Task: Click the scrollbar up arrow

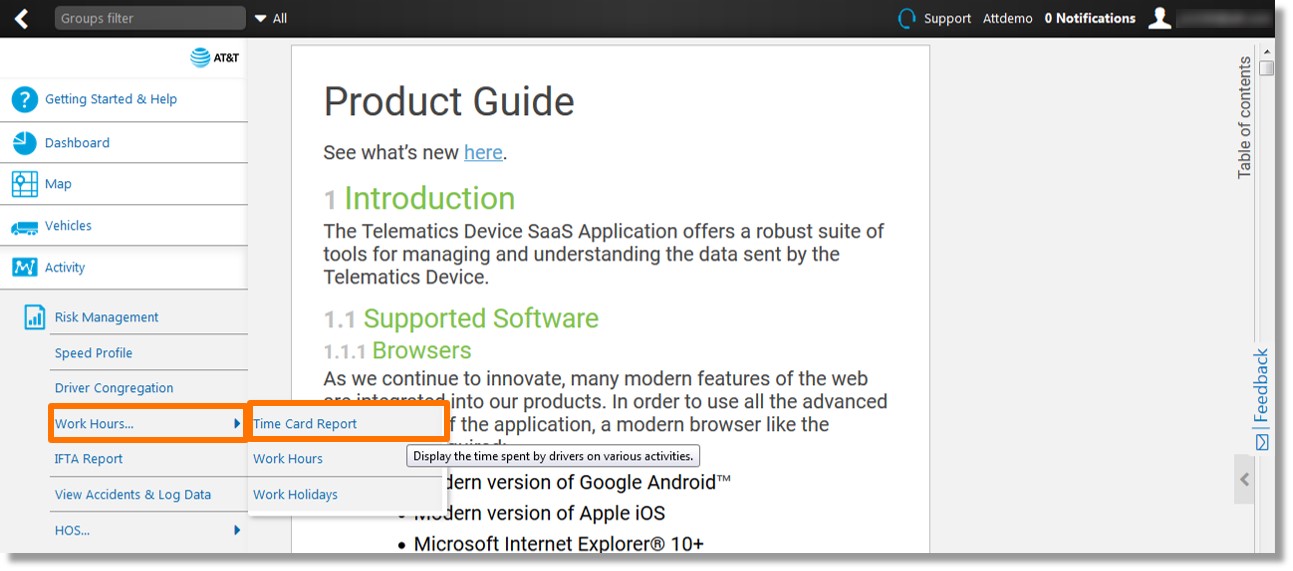Action: 1267,51
